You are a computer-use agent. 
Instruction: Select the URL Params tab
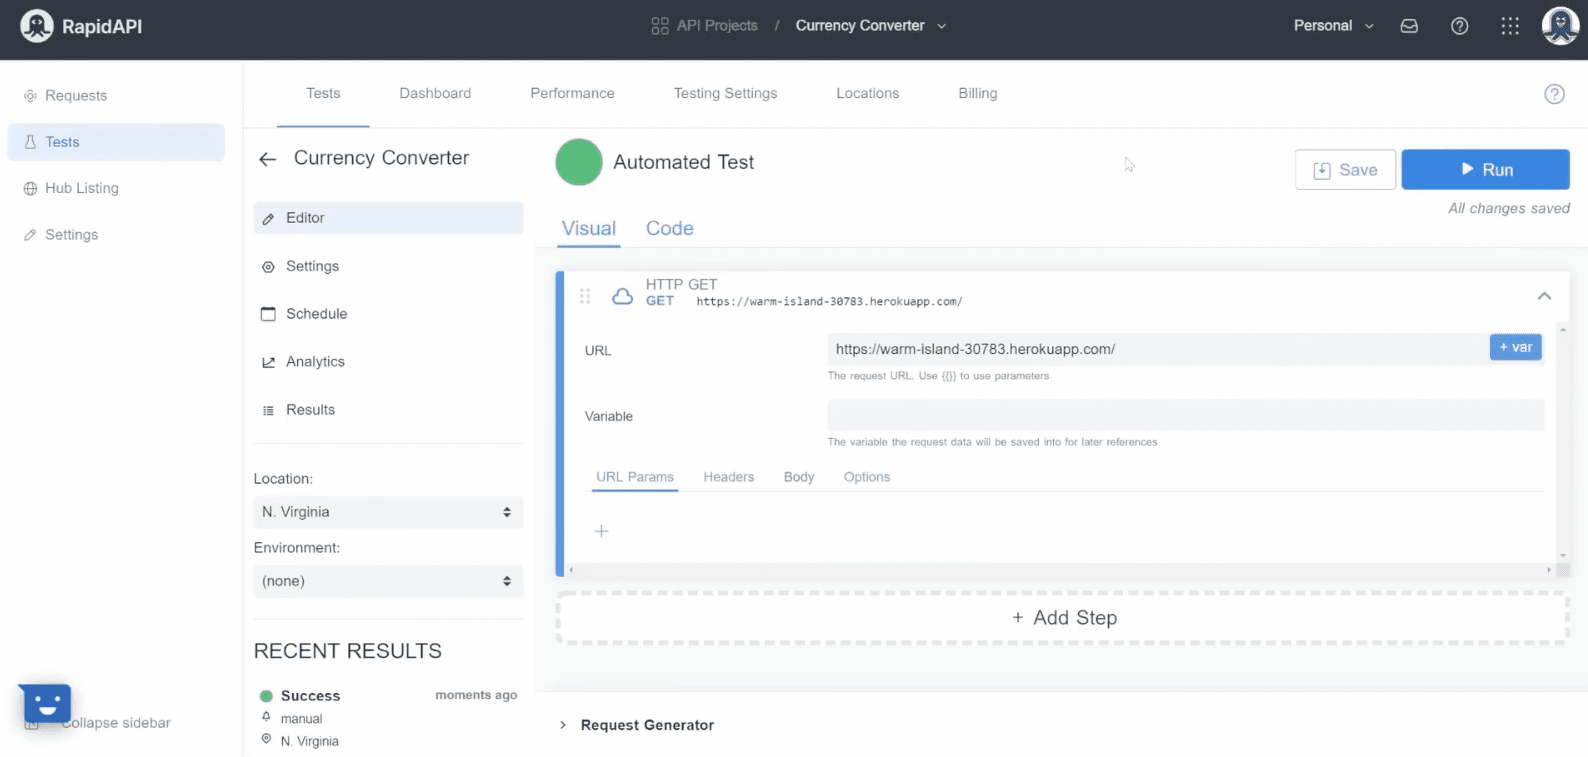tap(634, 477)
